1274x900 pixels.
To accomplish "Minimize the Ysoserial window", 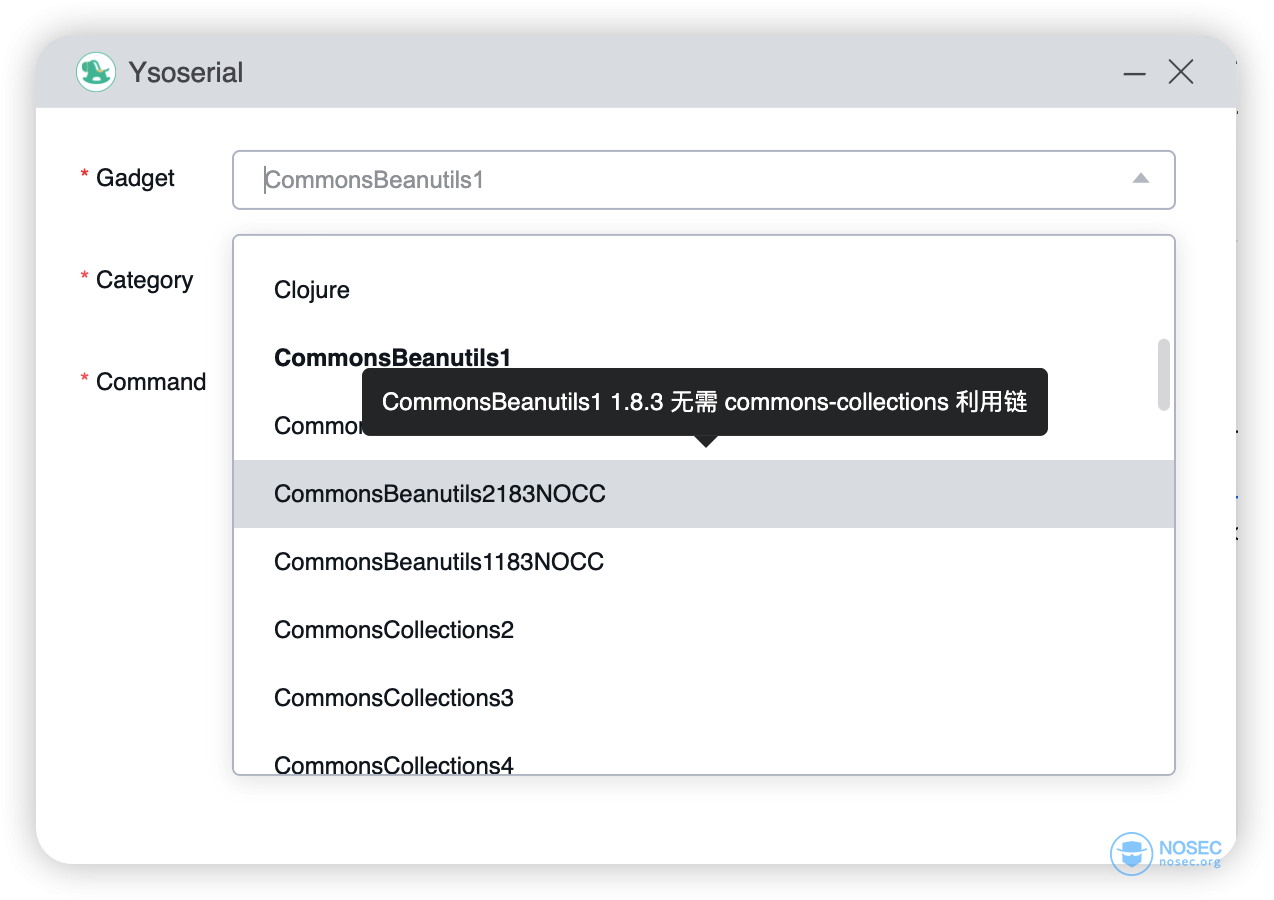I will point(1134,73).
